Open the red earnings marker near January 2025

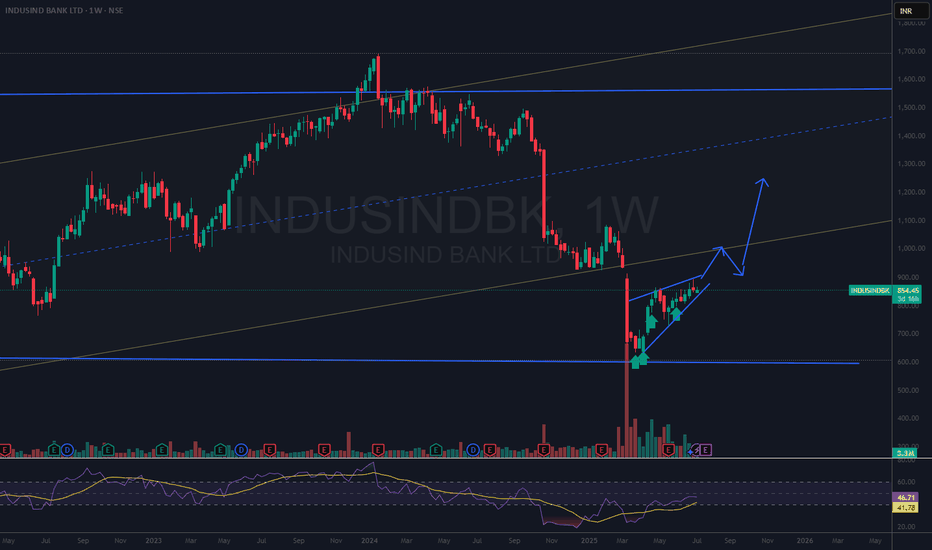point(602,450)
